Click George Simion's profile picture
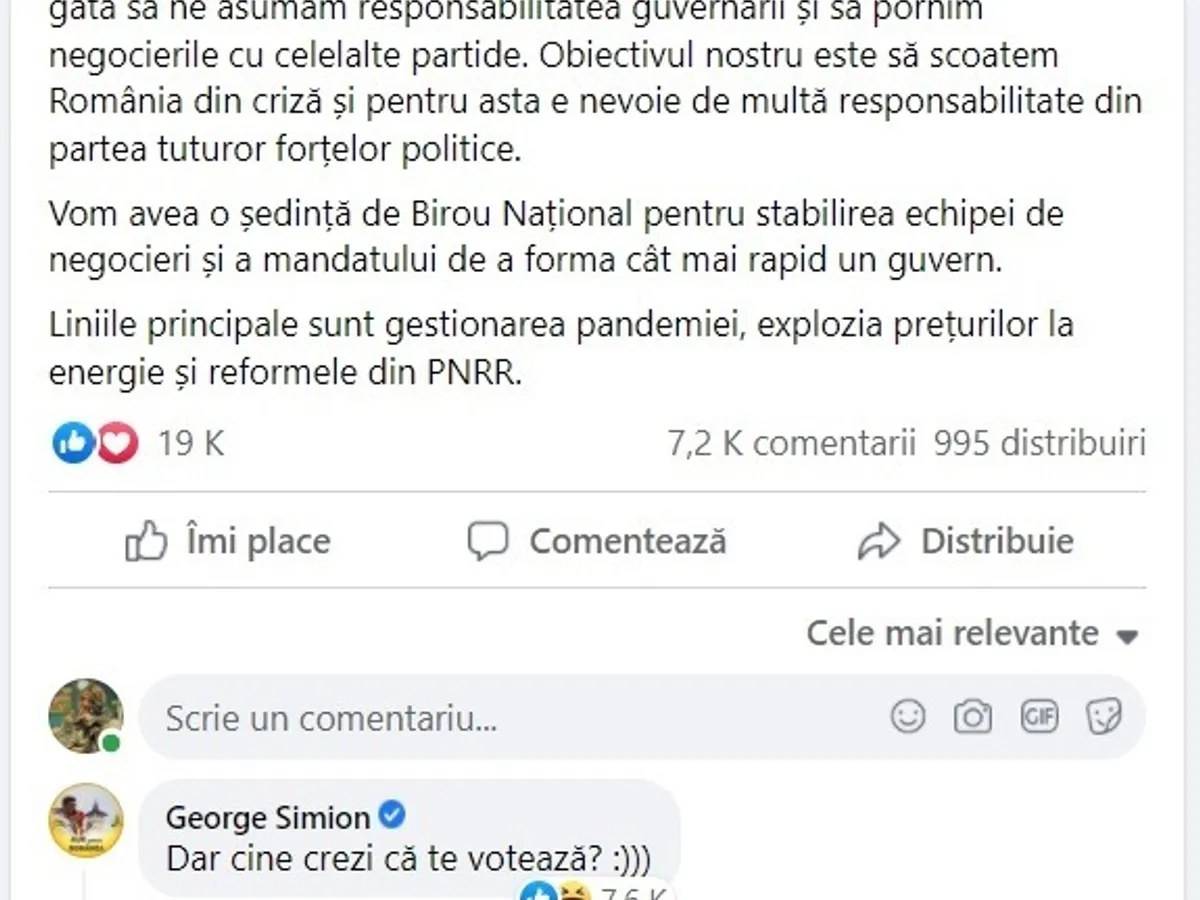Viewport: 1200px width, 900px height. click(x=86, y=820)
